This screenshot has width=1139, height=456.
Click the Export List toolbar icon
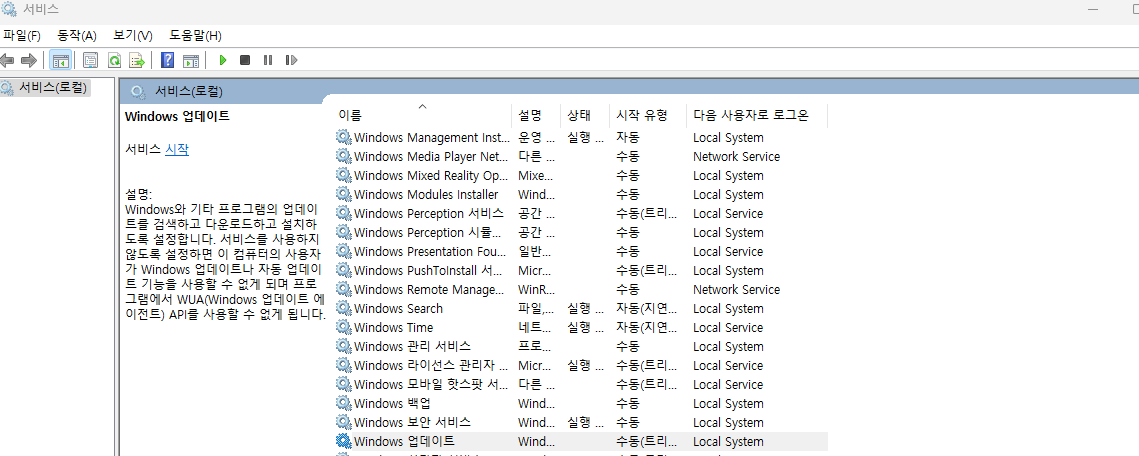[x=137, y=60]
